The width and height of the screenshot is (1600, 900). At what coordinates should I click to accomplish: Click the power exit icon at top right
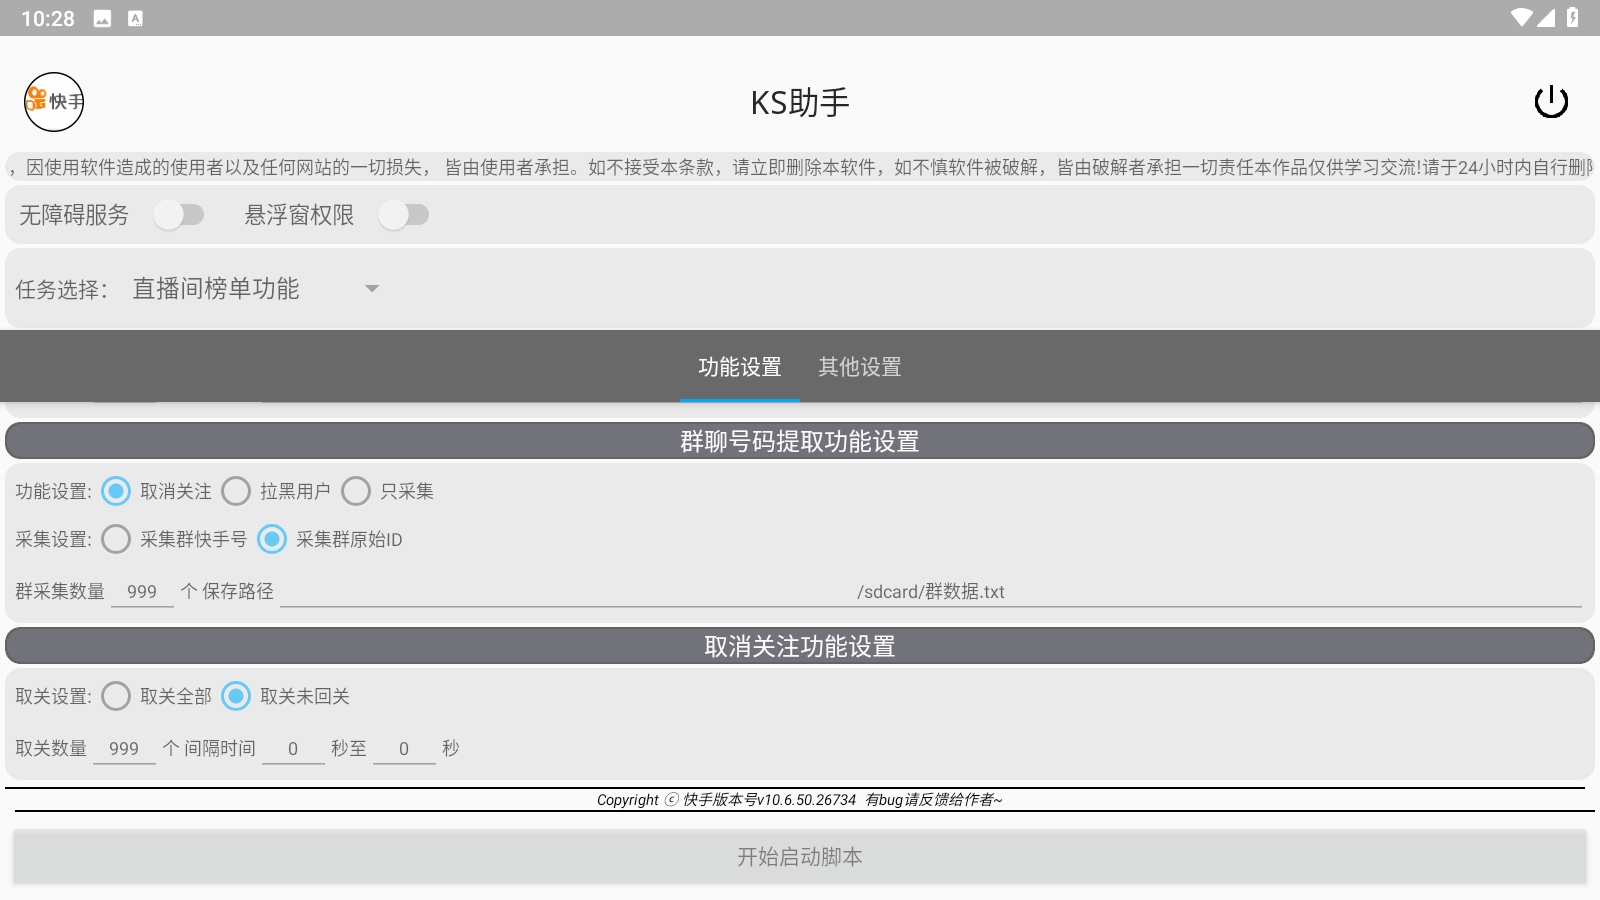point(1551,101)
